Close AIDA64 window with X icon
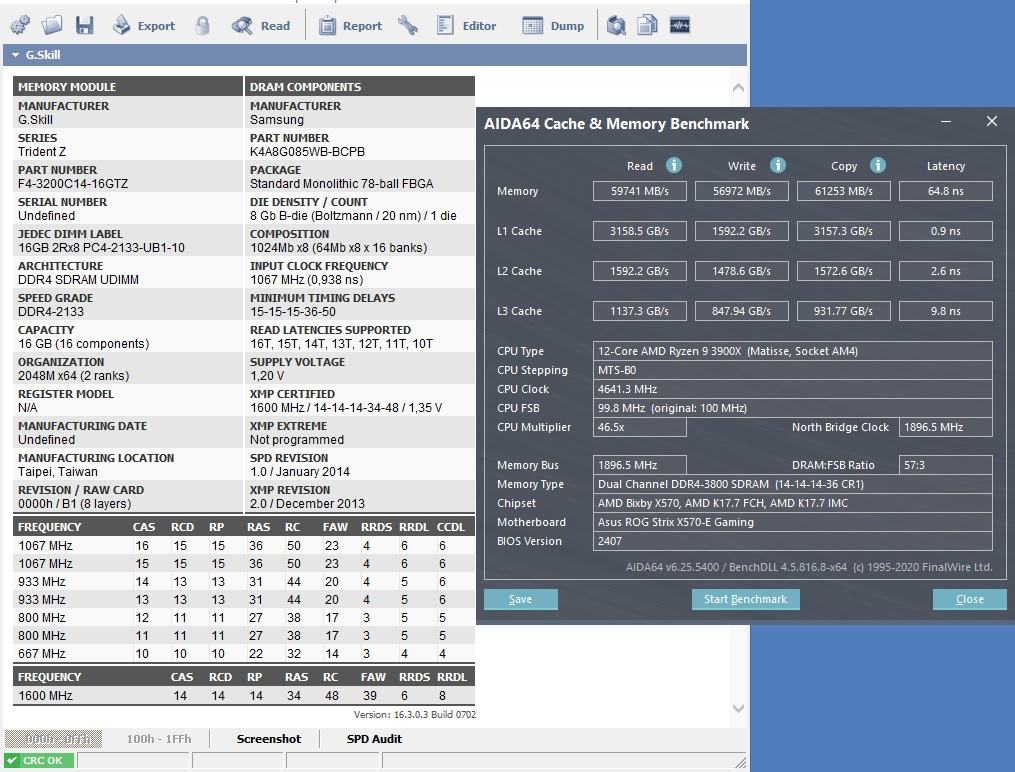The width and height of the screenshot is (1015, 772). [x=992, y=121]
